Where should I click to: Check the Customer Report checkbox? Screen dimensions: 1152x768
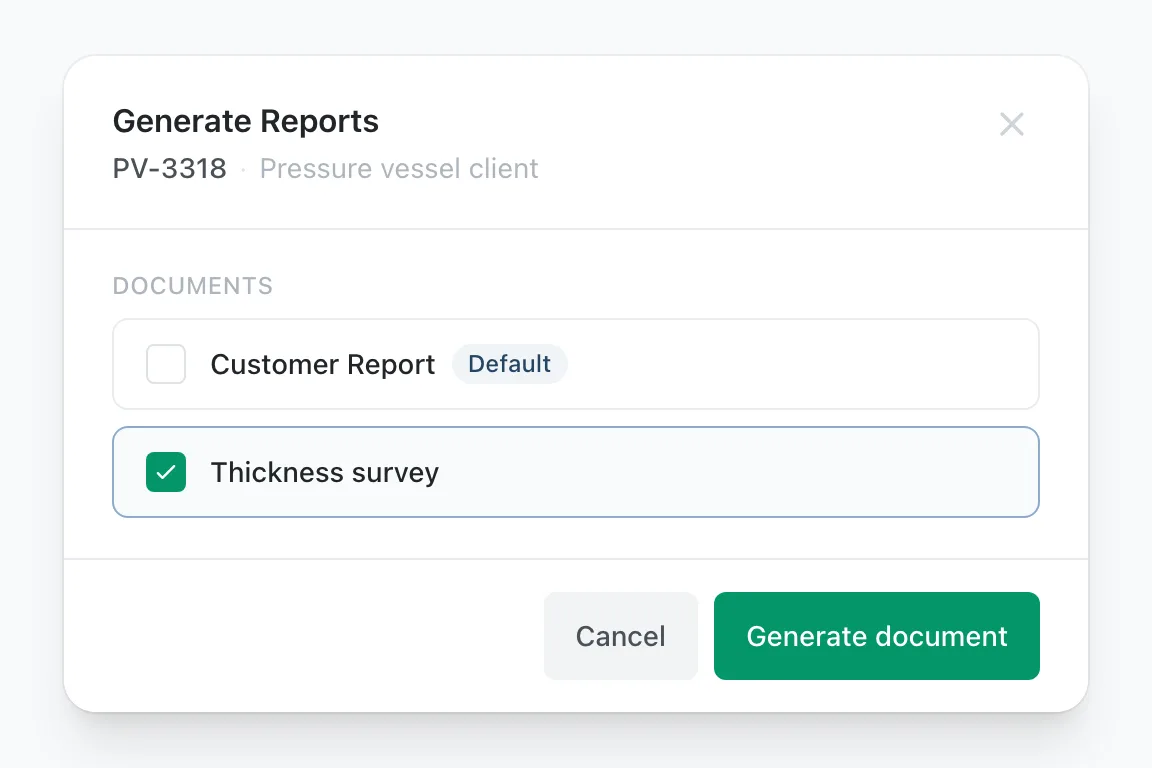(x=166, y=364)
